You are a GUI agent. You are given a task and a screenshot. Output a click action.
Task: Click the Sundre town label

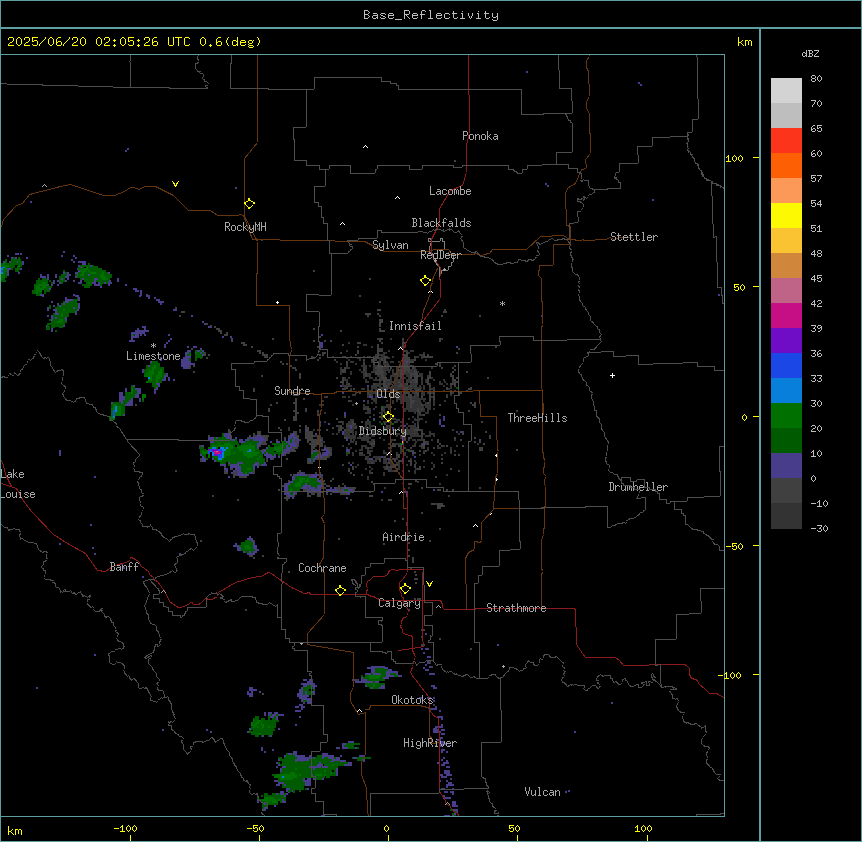292,391
